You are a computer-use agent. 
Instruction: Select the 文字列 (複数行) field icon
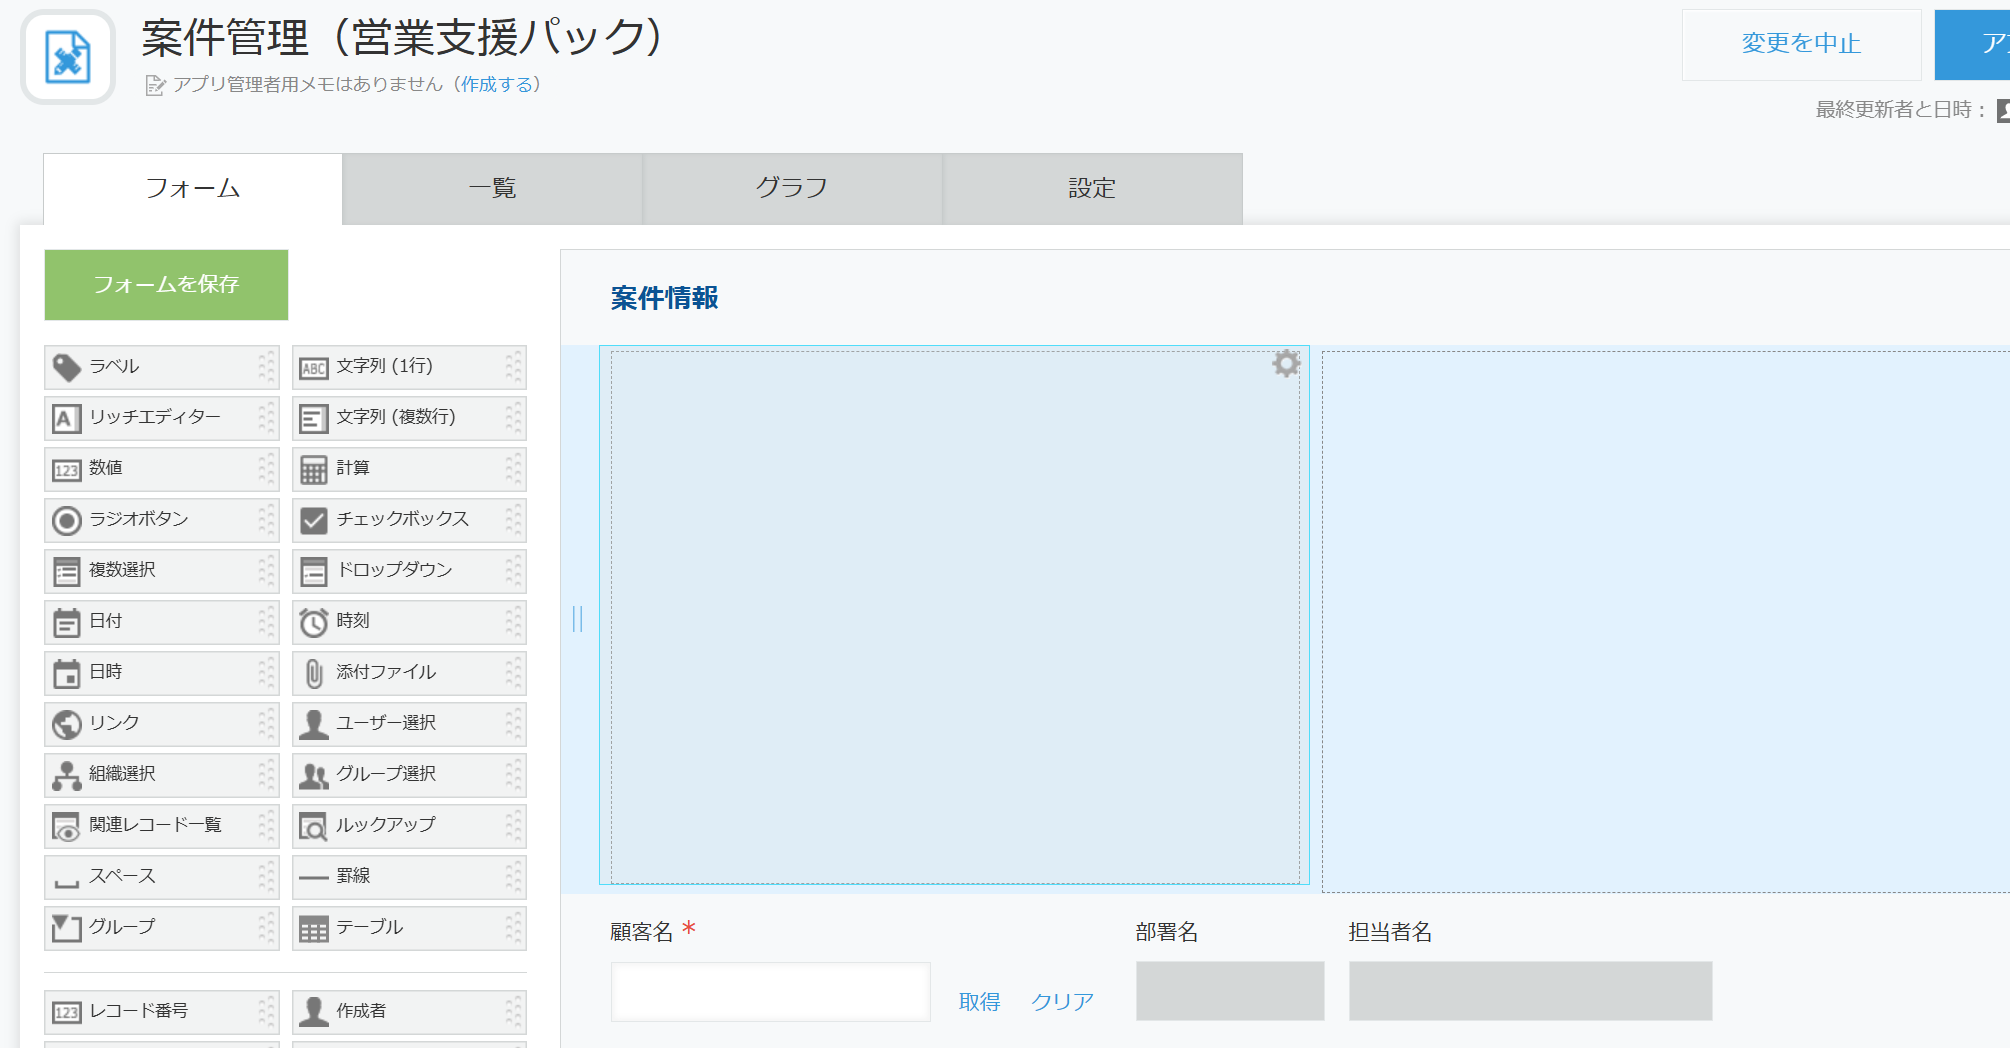pos(314,419)
